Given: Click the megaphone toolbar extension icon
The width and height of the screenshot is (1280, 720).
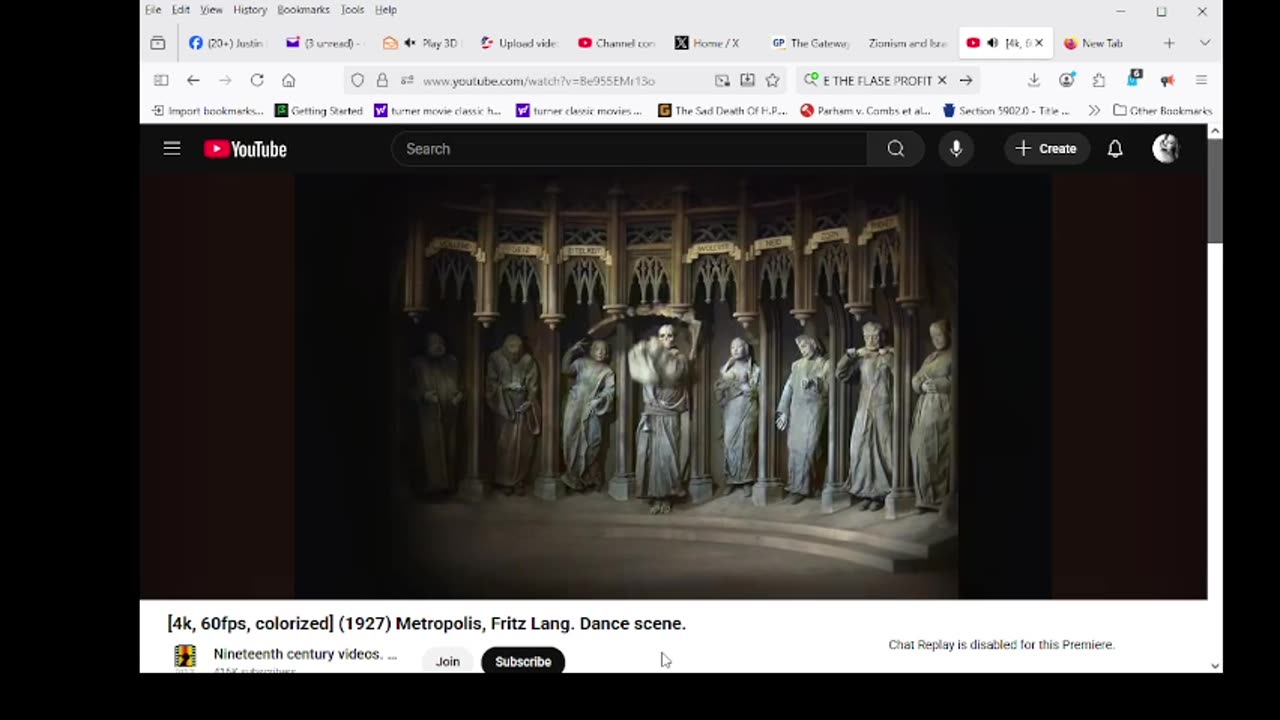Looking at the screenshot, I should 1167,80.
